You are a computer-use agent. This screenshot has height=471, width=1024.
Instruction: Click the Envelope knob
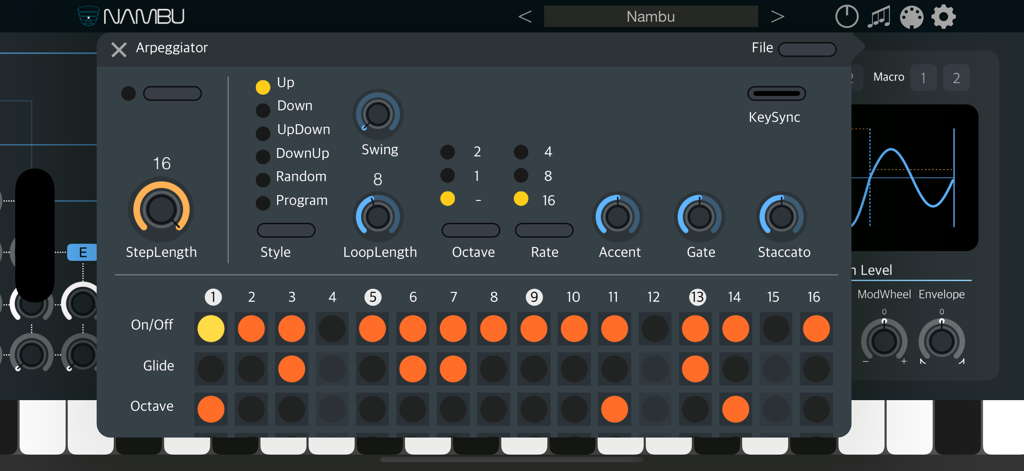pos(941,341)
